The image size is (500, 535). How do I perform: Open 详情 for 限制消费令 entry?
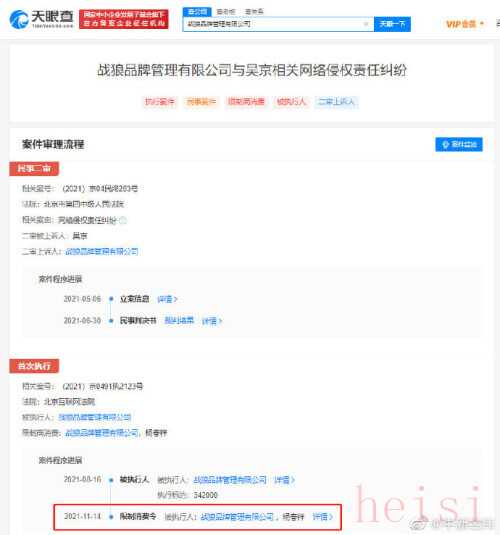coord(323,517)
